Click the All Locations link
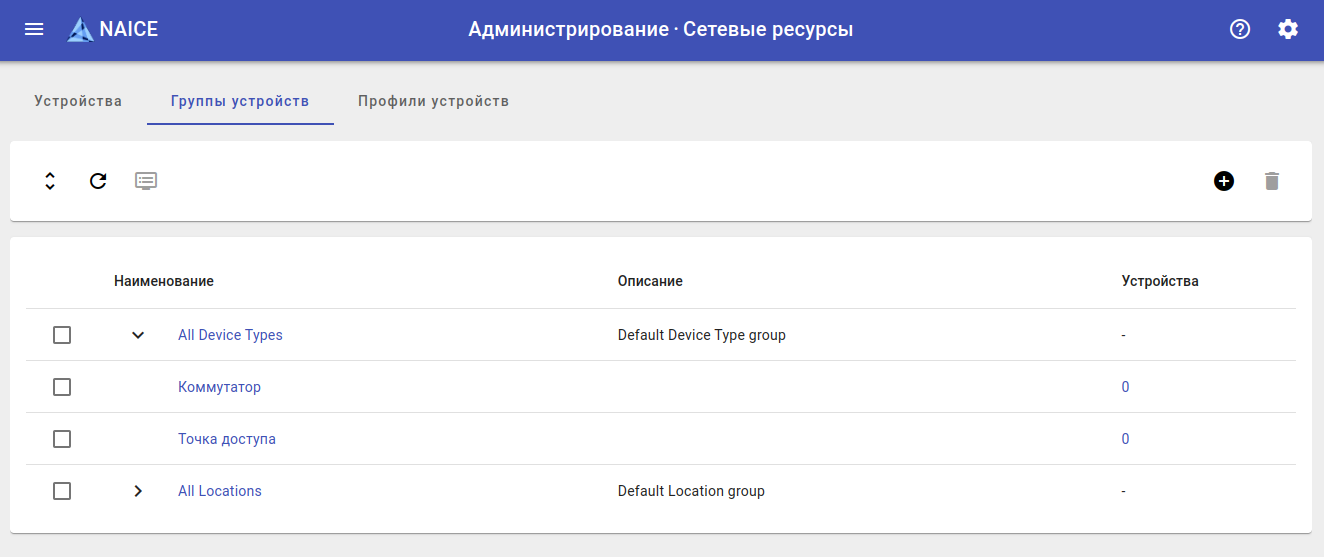 click(x=220, y=491)
